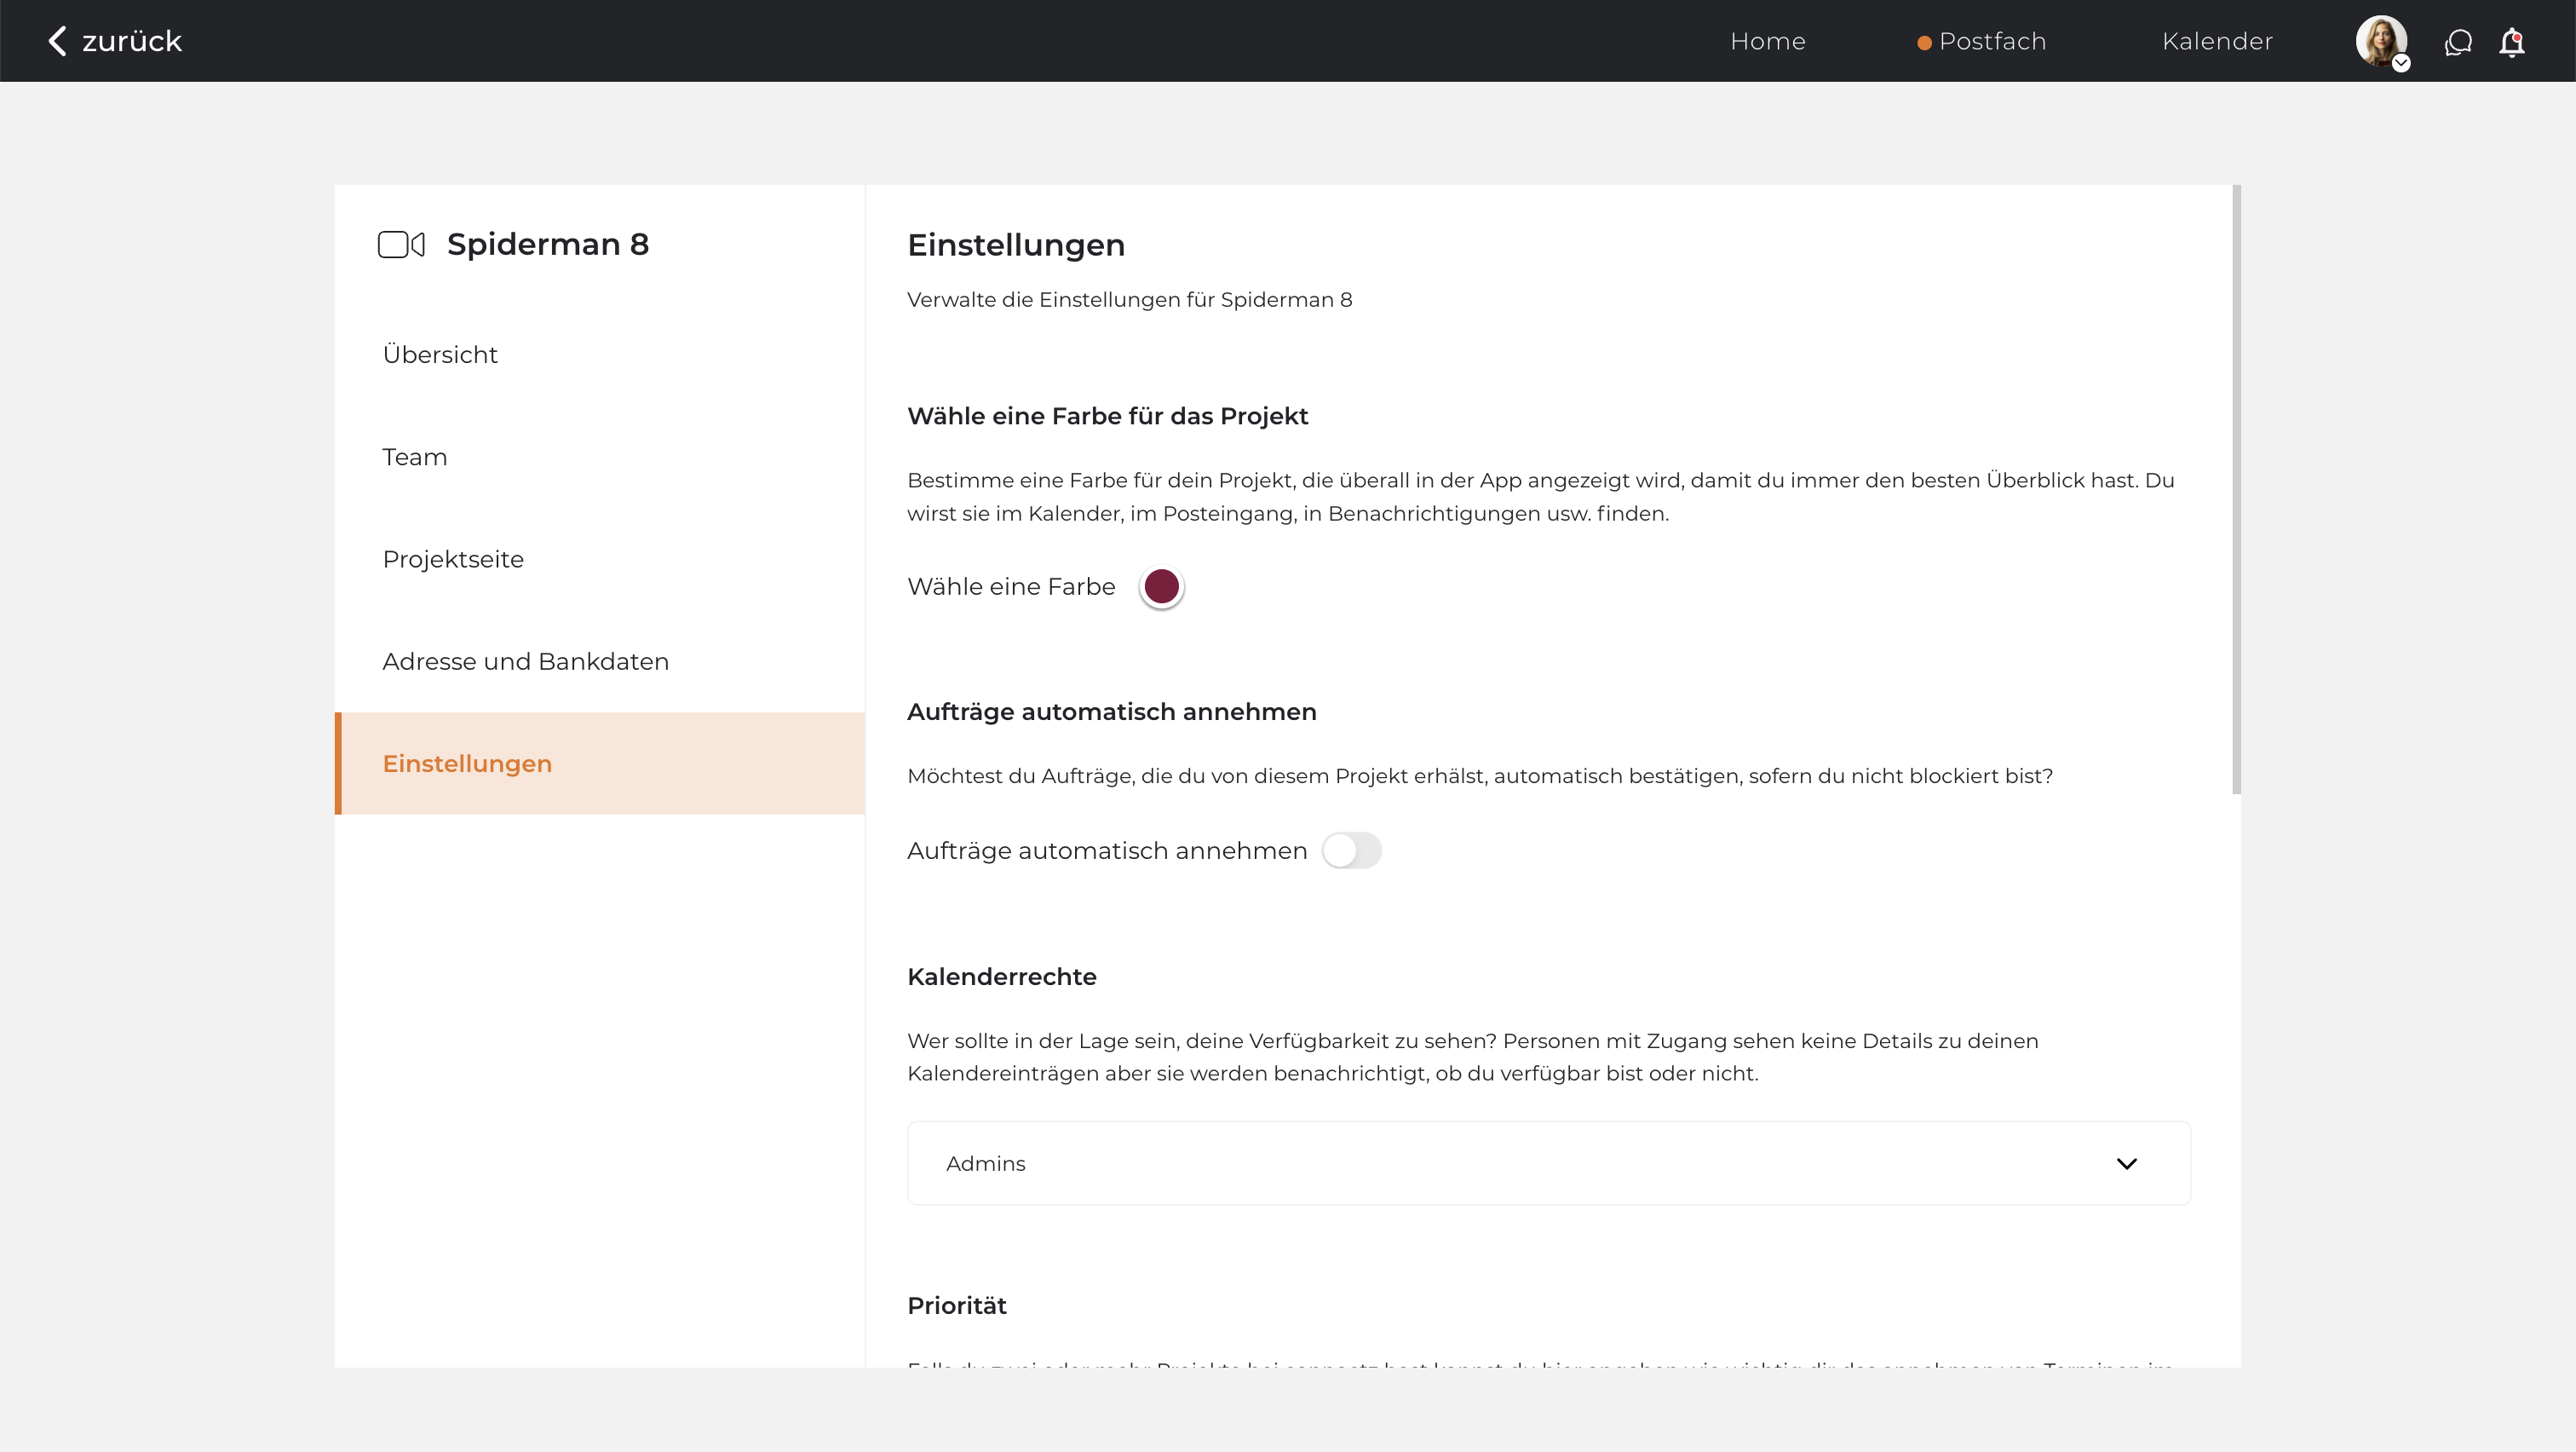Select the Einstellungen sidebar tab

[467, 764]
